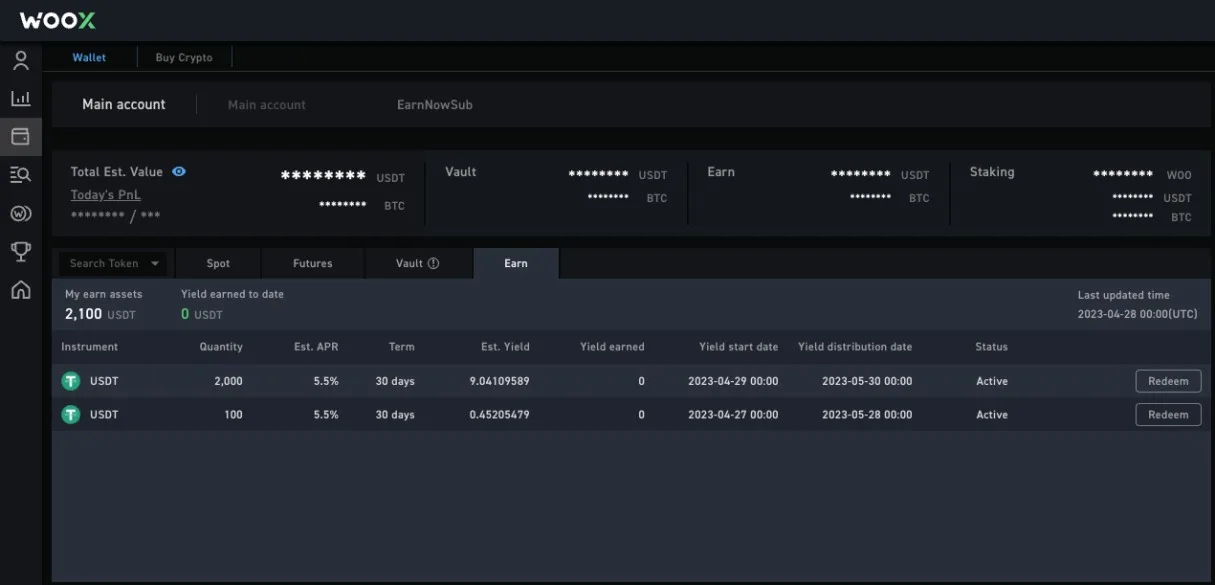
Task: Click the Quantity column header
Action: point(221,347)
